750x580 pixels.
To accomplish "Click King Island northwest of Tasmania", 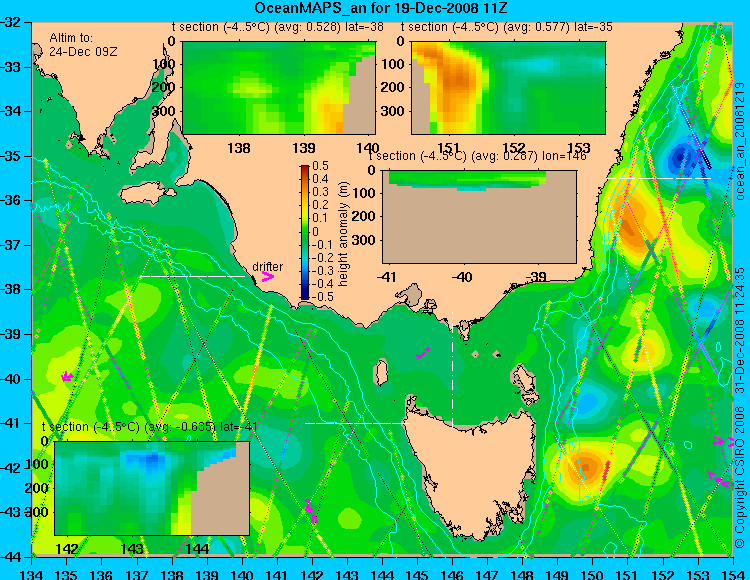I will (x=381, y=372).
